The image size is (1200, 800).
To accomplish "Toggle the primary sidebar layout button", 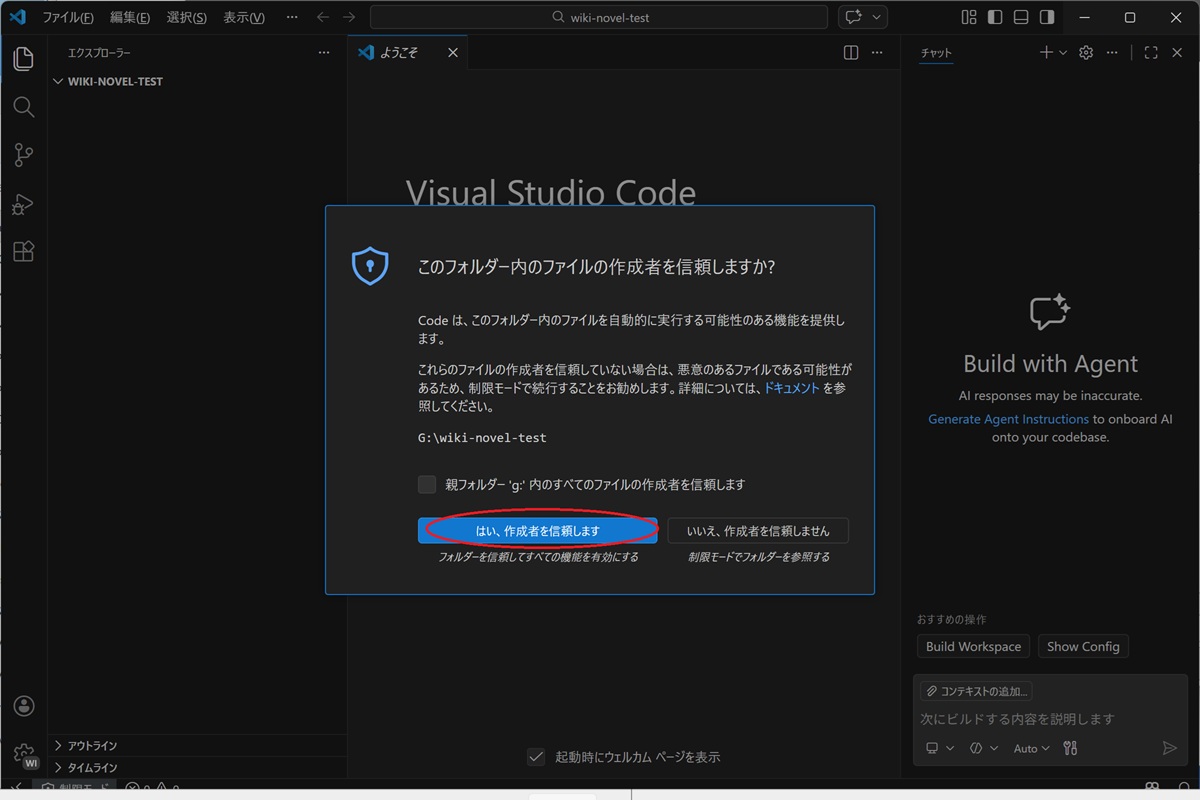I will 995,17.
